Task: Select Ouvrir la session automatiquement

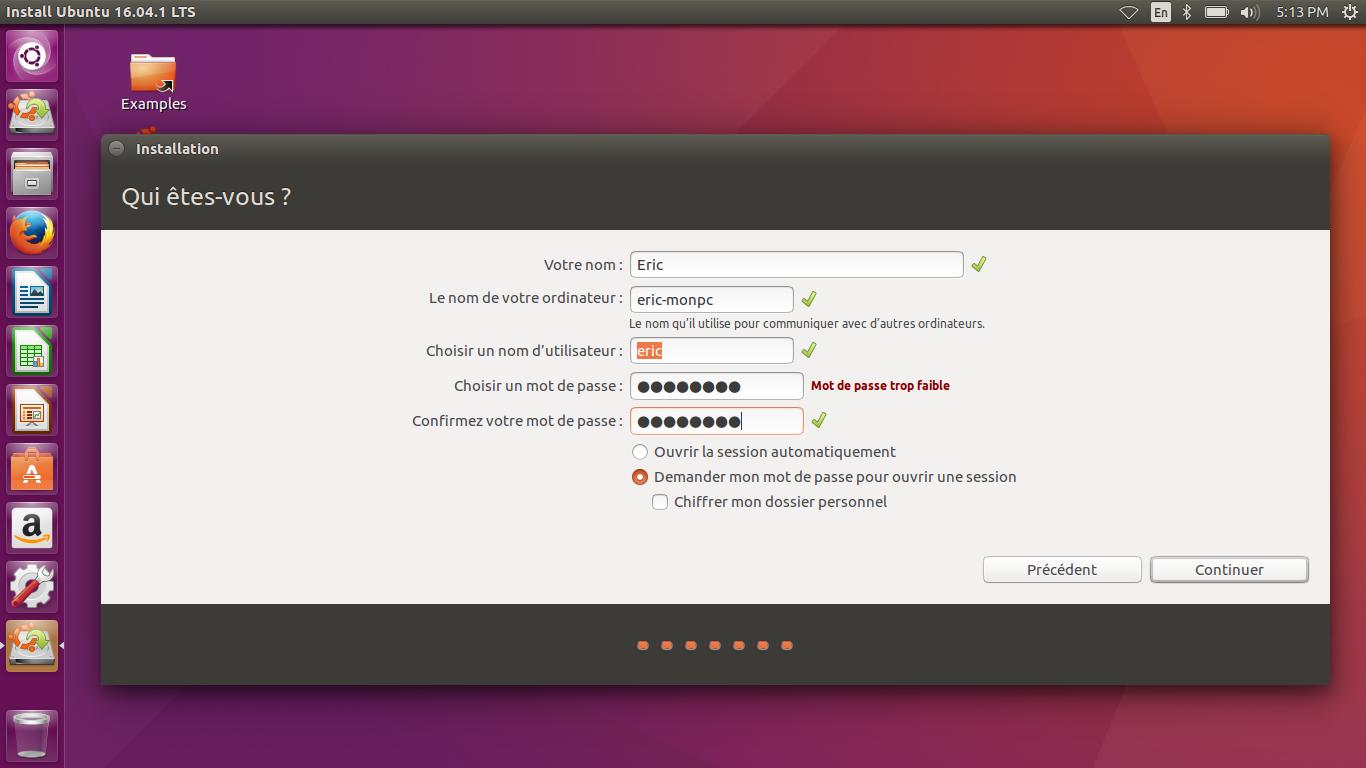Action: 764,452
